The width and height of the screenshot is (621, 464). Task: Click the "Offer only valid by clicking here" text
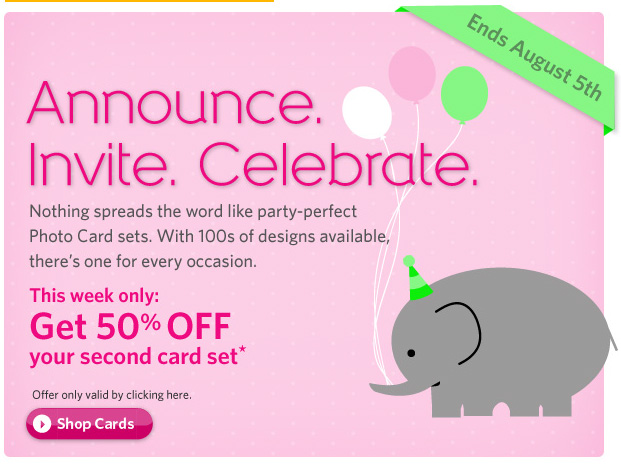pyautogui.click(x=111, y=395)
